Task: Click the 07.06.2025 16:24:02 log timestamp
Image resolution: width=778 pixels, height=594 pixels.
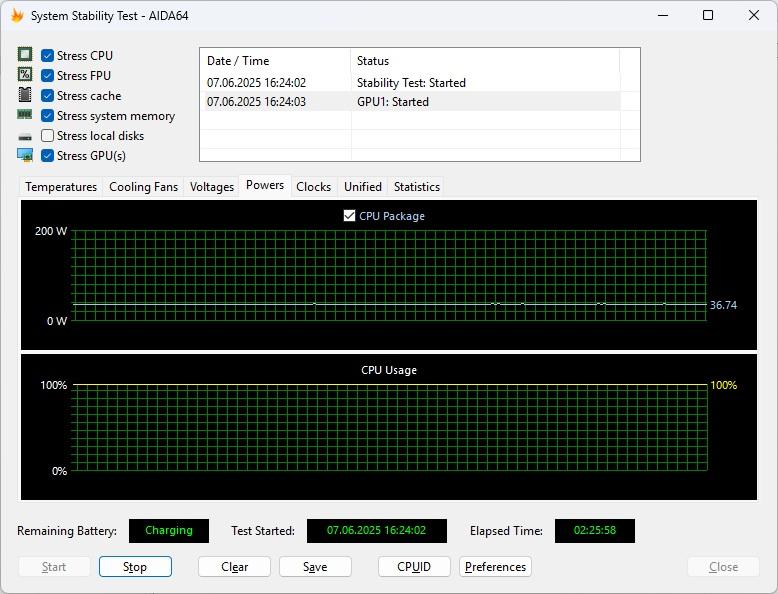Action: point(256,83)
